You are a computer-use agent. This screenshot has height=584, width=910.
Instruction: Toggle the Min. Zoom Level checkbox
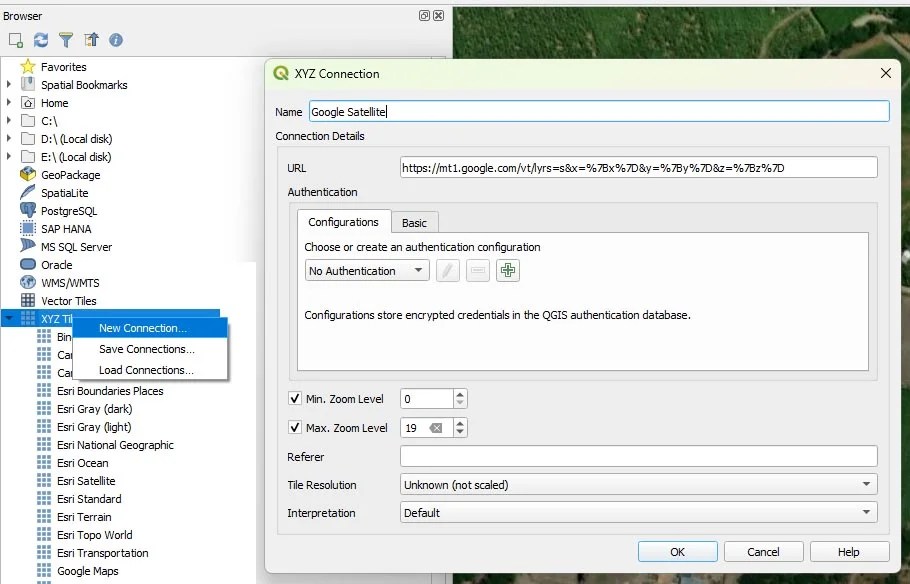[x=295, y=399]
